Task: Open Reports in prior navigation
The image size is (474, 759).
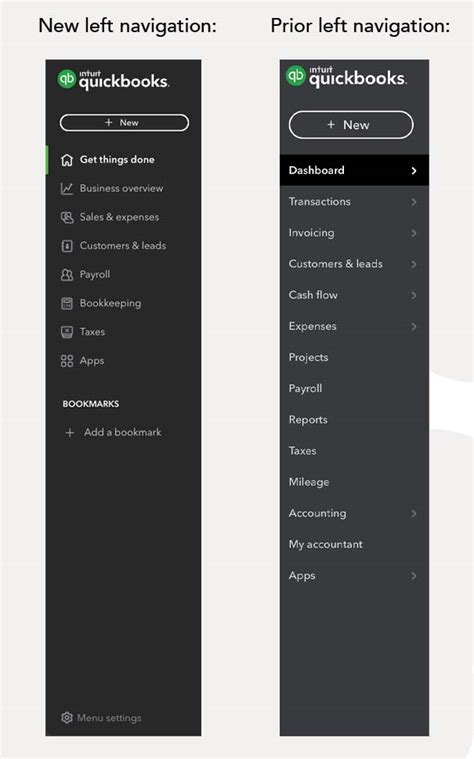Action: 308,420
